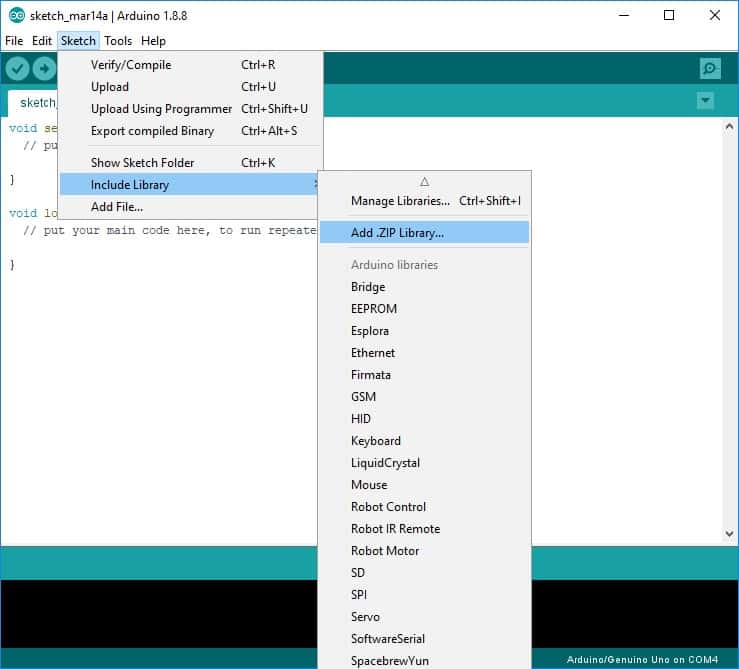Include the Robot IR Remote library
The width and height of the screenshot is (739, 669).
[424, 529]
